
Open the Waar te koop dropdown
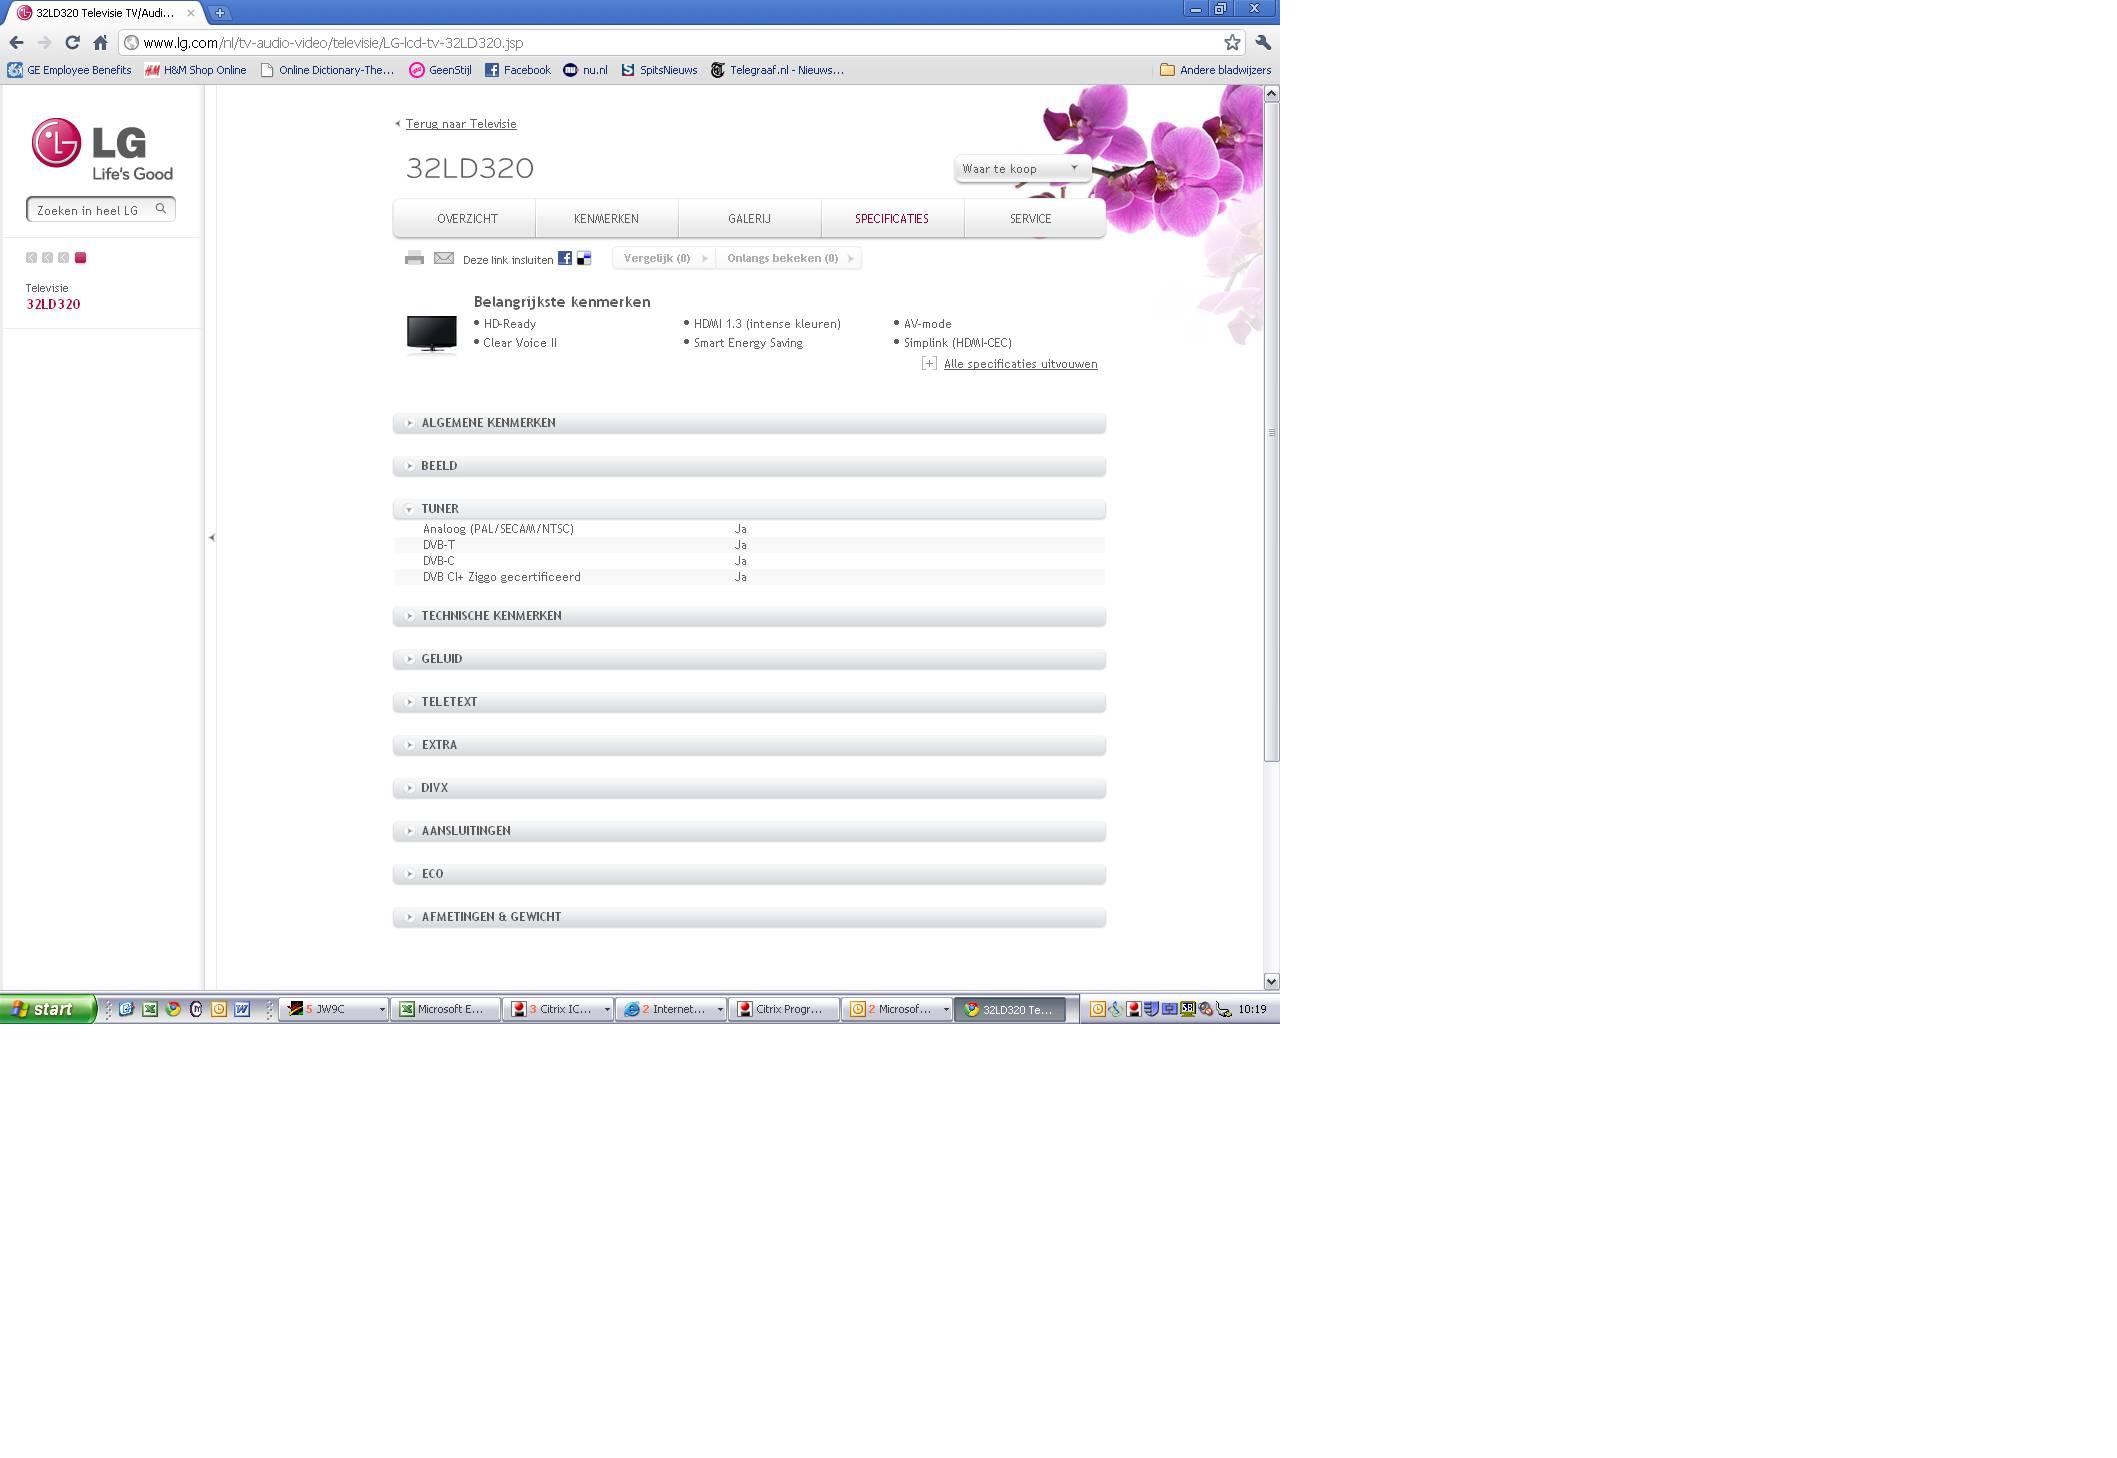coord(1021,169)
